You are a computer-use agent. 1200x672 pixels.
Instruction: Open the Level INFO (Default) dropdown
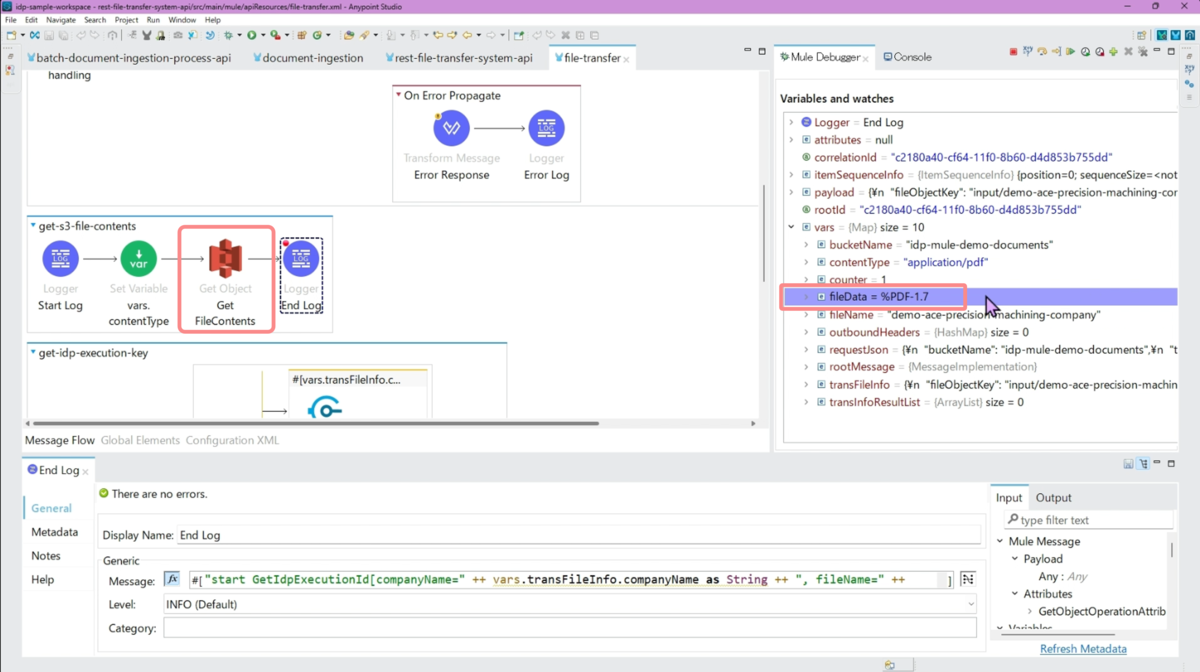pos(570,604)
